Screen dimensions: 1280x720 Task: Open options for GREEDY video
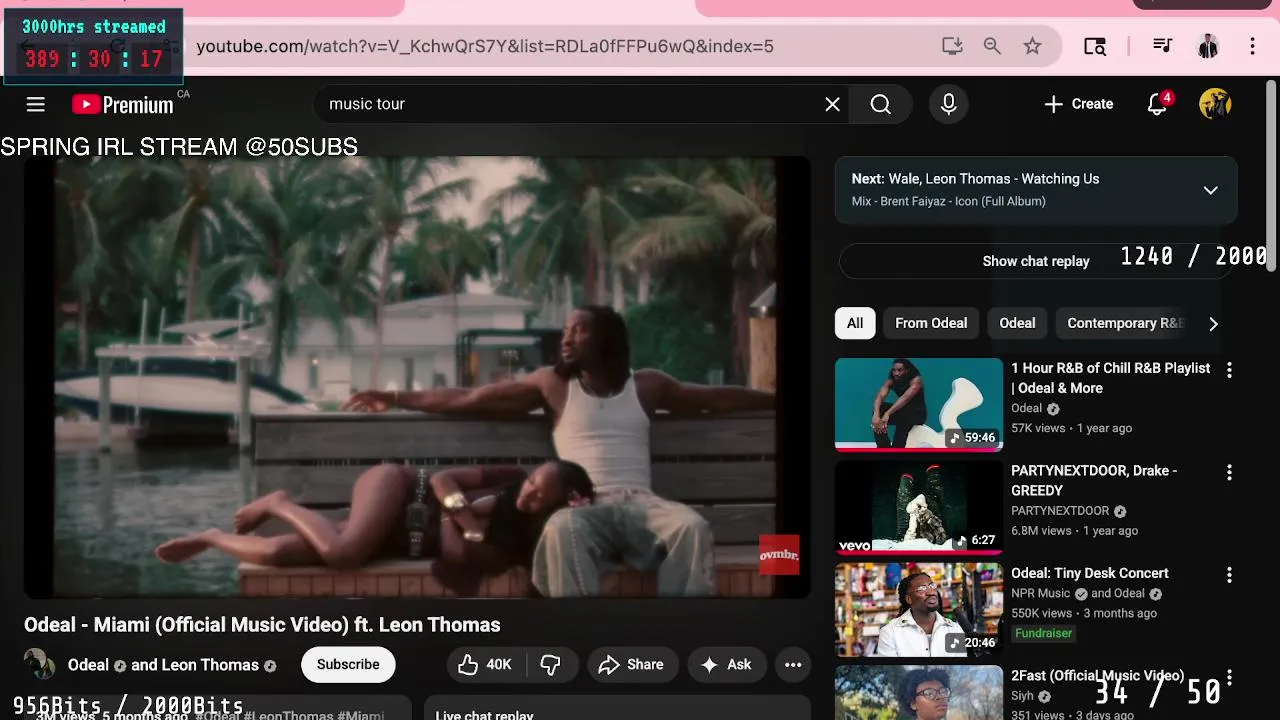click(1229, 472)
